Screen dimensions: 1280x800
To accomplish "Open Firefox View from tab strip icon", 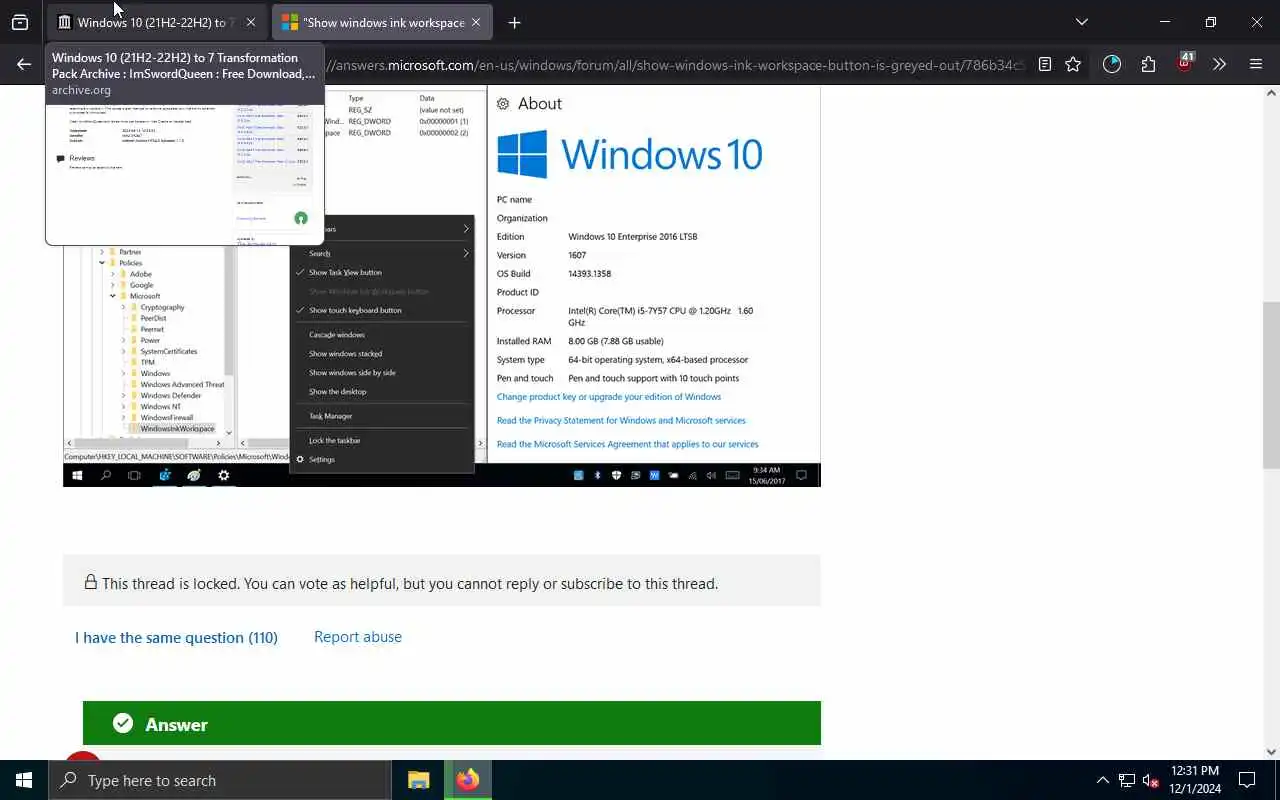I will (x=20, y=22).
